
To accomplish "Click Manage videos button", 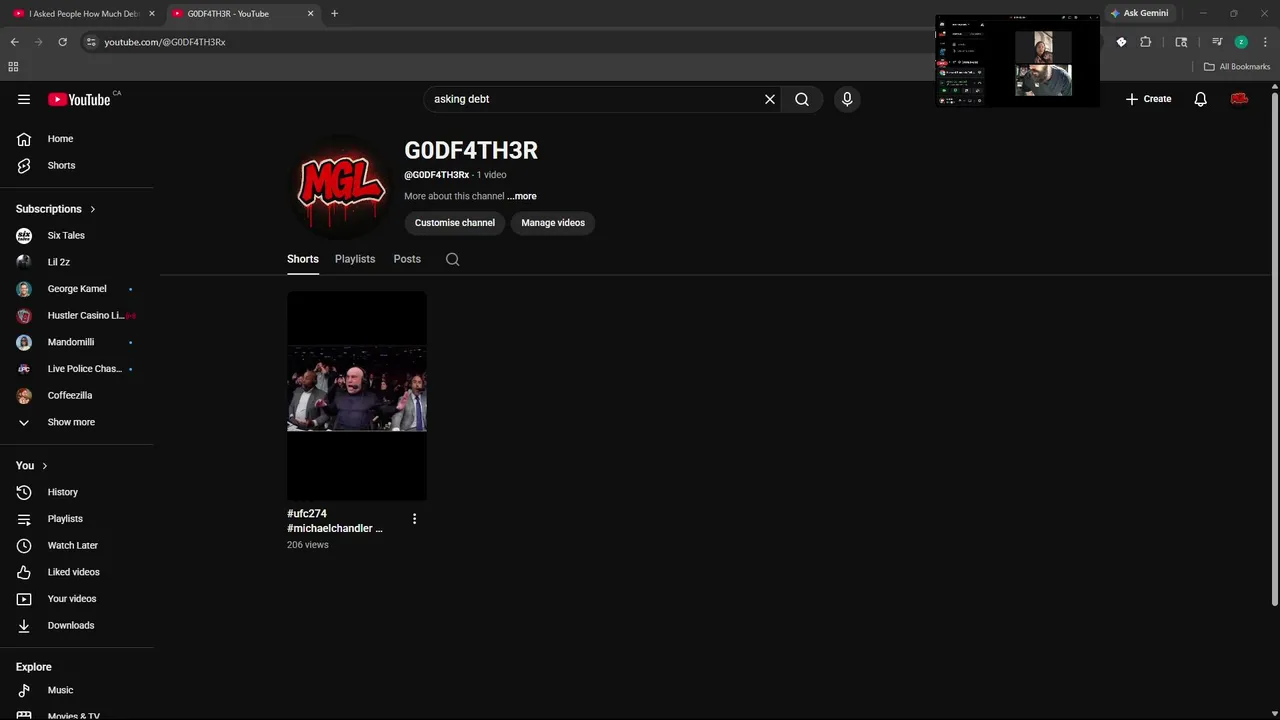I will [553, 223].
